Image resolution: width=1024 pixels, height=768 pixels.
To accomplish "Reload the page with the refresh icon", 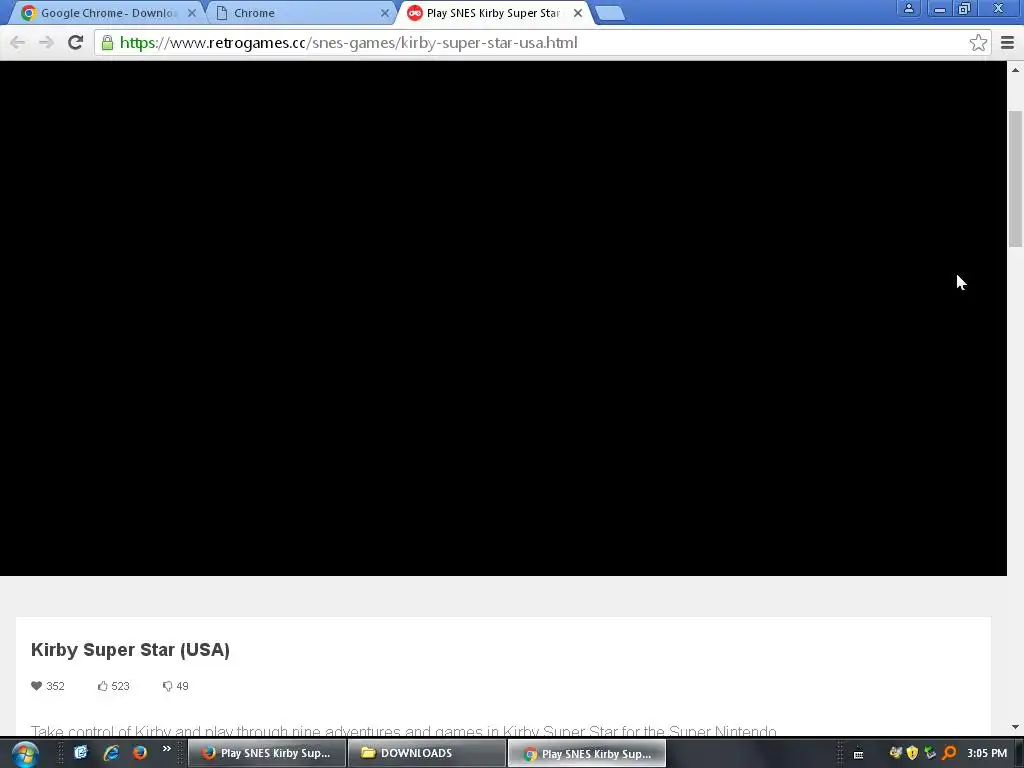I will [x=75, y=42].
